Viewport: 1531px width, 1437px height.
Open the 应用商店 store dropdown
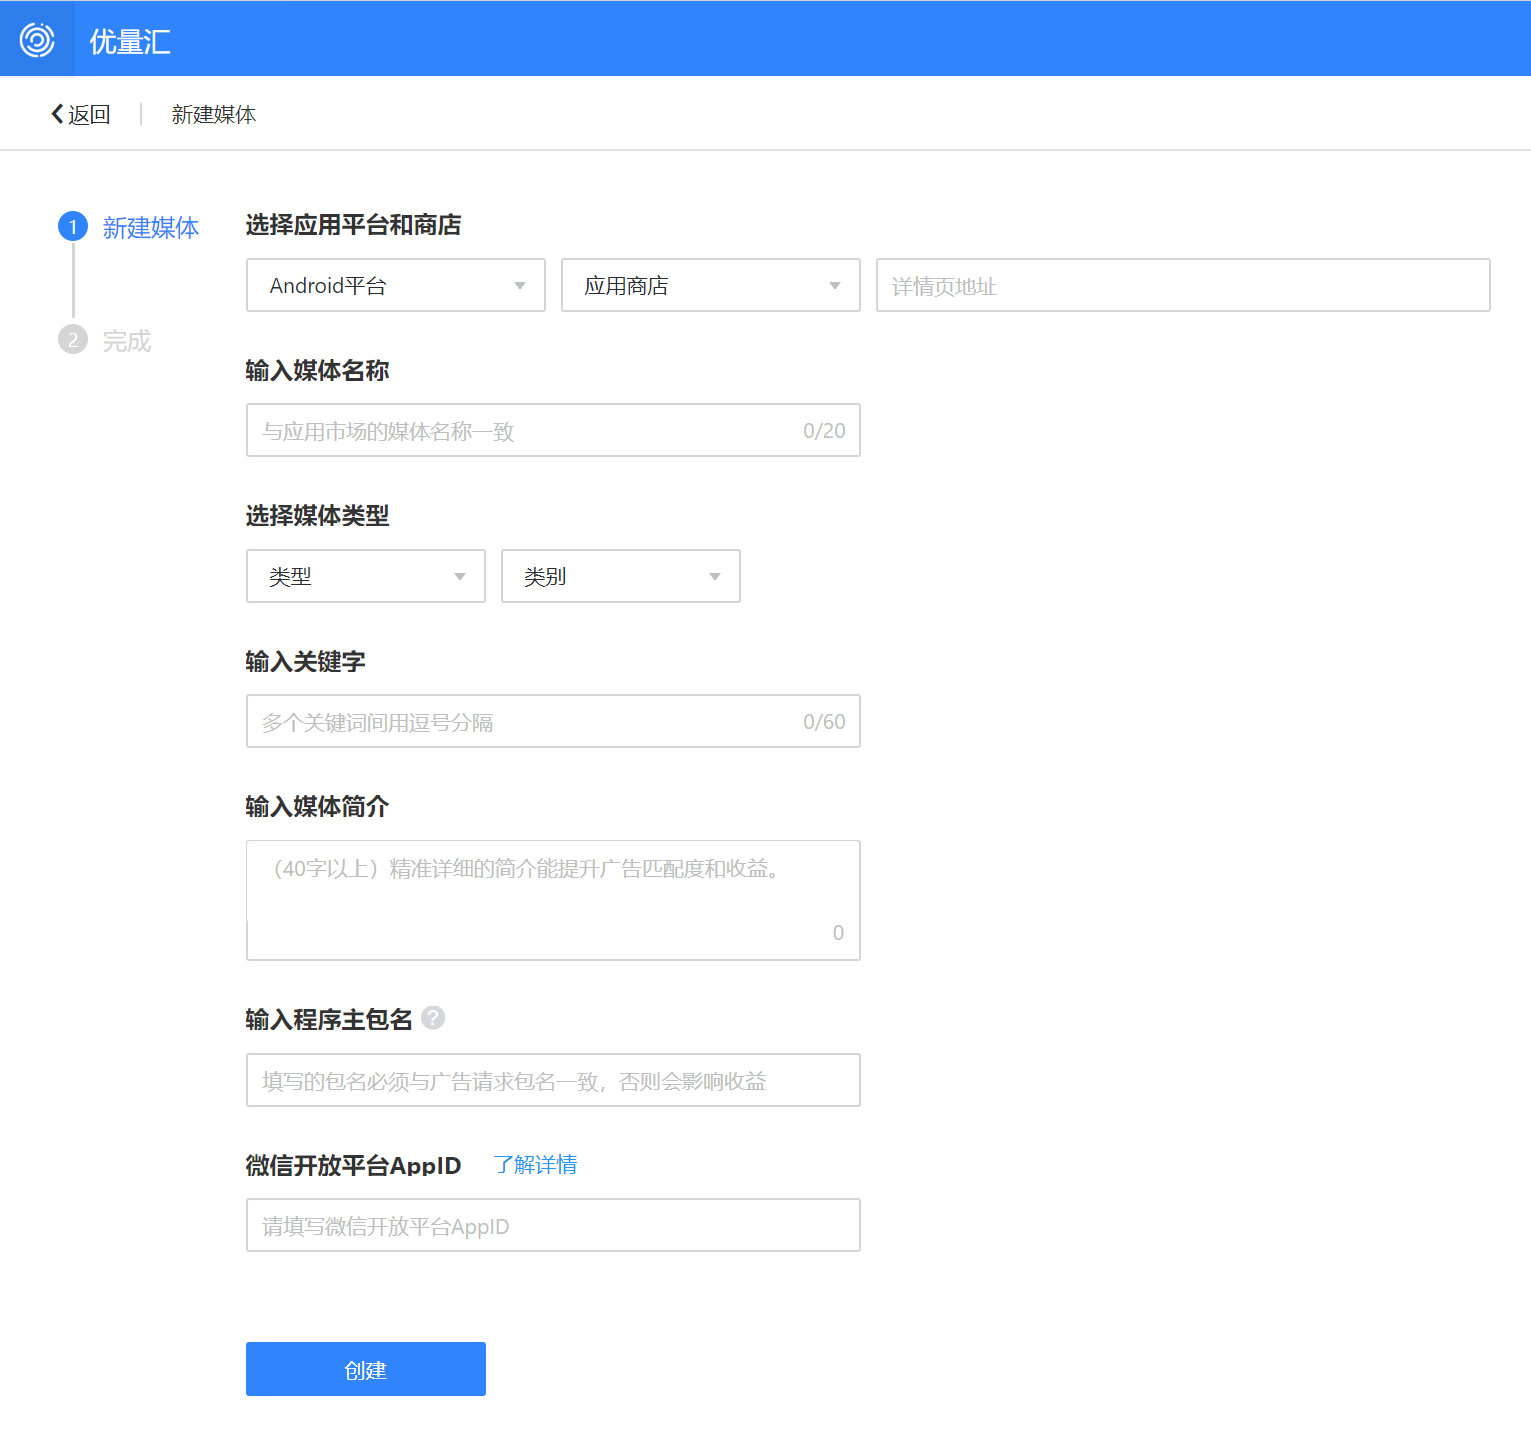(x=711, y=285)
